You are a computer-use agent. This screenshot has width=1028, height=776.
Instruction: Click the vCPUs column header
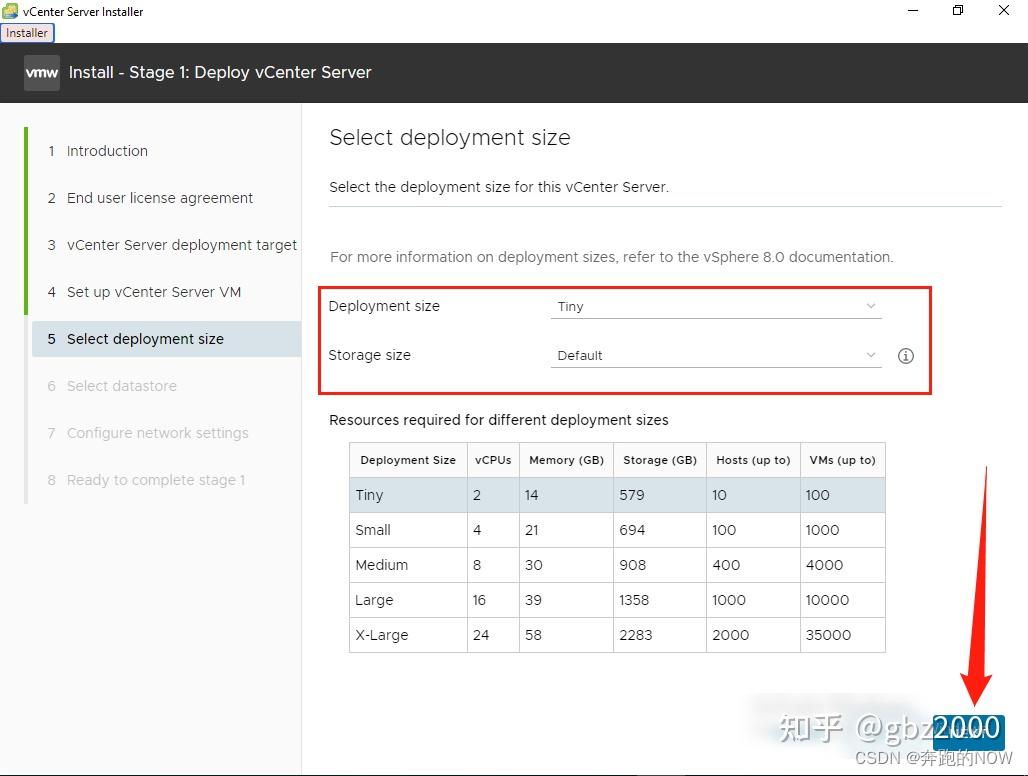[493, 460]
